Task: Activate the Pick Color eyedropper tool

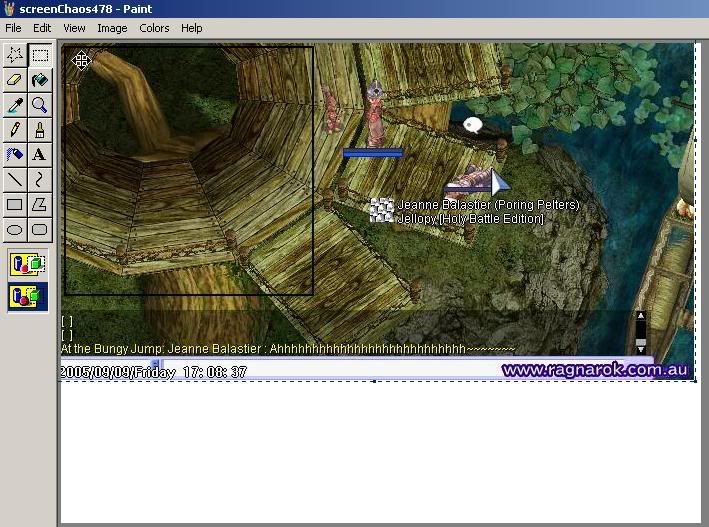Action: tap(15, 105)
